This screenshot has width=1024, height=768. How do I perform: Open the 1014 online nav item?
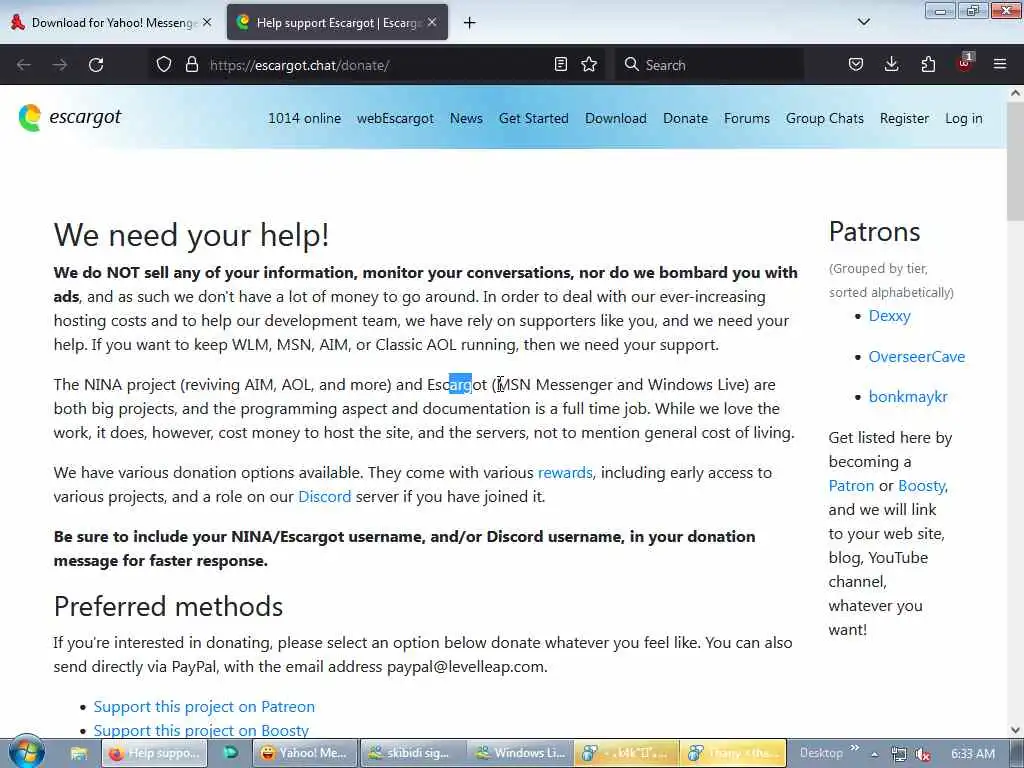tap(304, 118)
